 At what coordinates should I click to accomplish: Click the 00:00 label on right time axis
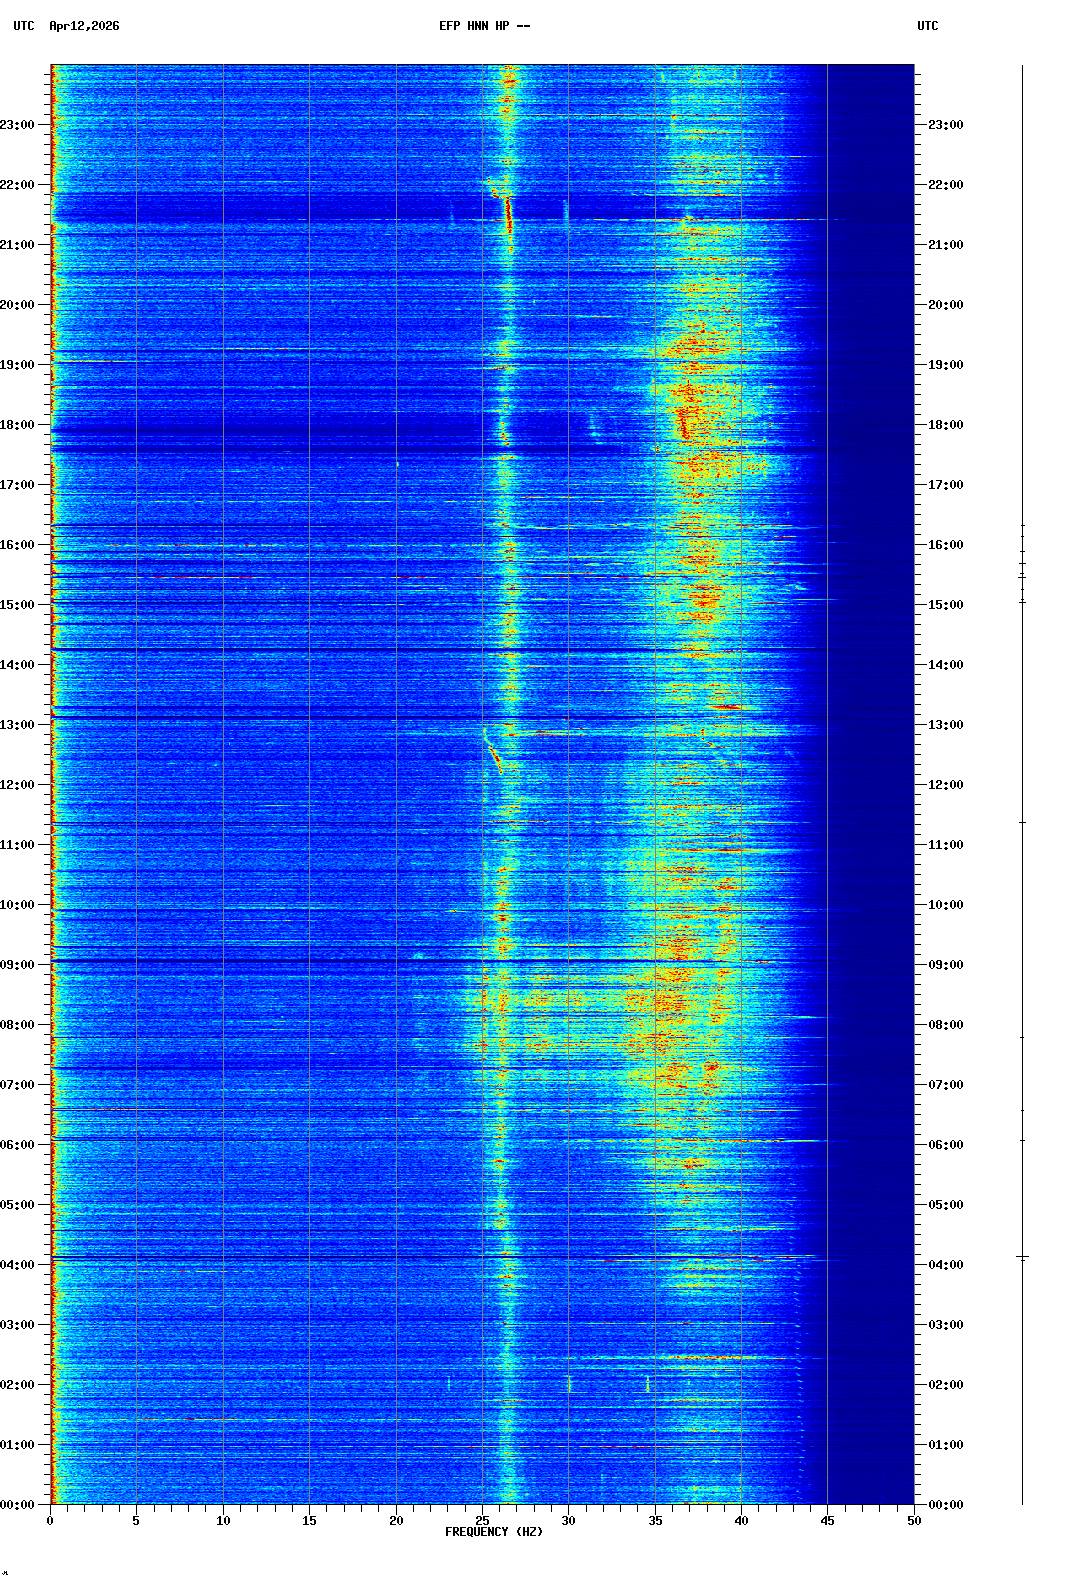[945, 1505]
